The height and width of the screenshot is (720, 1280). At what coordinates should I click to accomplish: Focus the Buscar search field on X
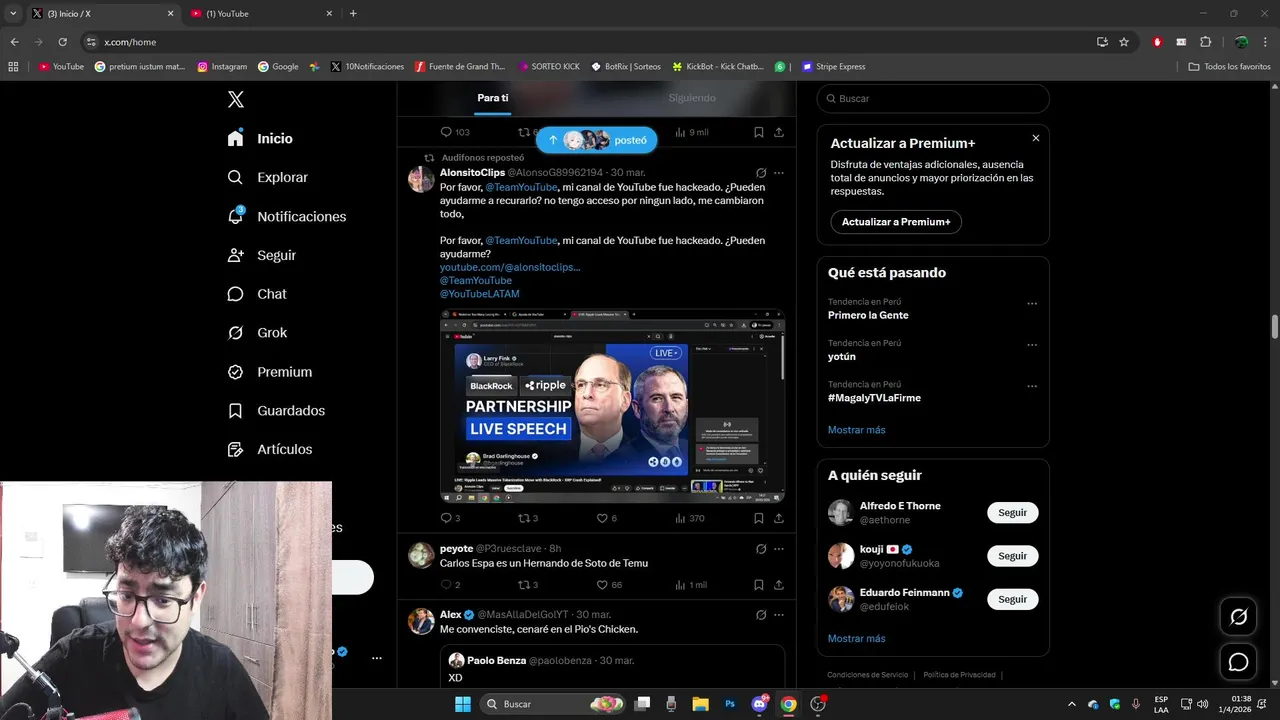point(933,99)
